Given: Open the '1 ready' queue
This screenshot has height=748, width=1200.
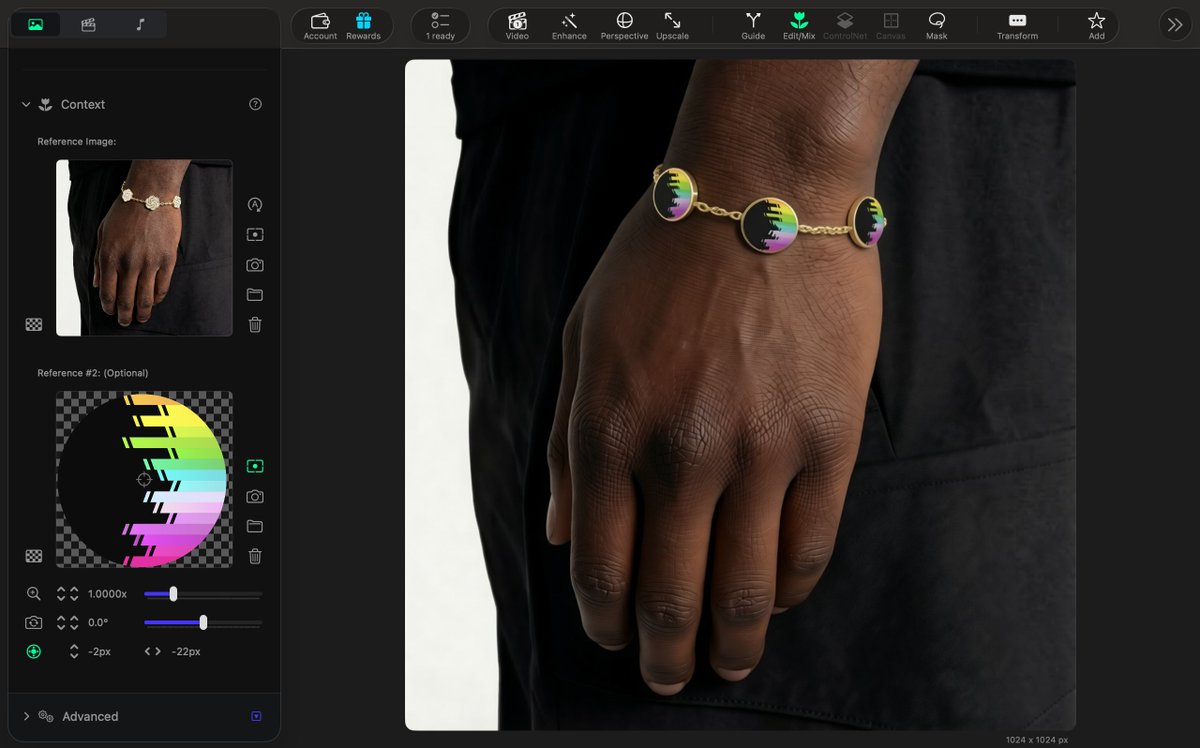Looking at the screenshot, I should [440, 26].
